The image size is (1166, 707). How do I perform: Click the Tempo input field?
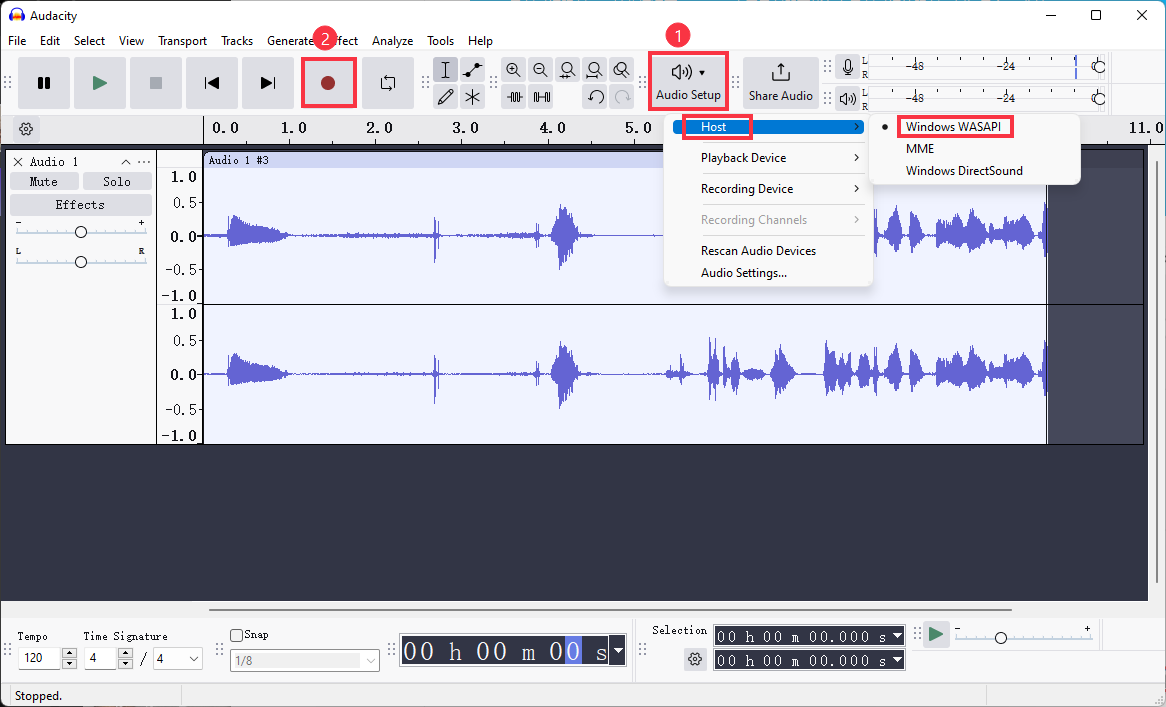(x=40, y=659)
